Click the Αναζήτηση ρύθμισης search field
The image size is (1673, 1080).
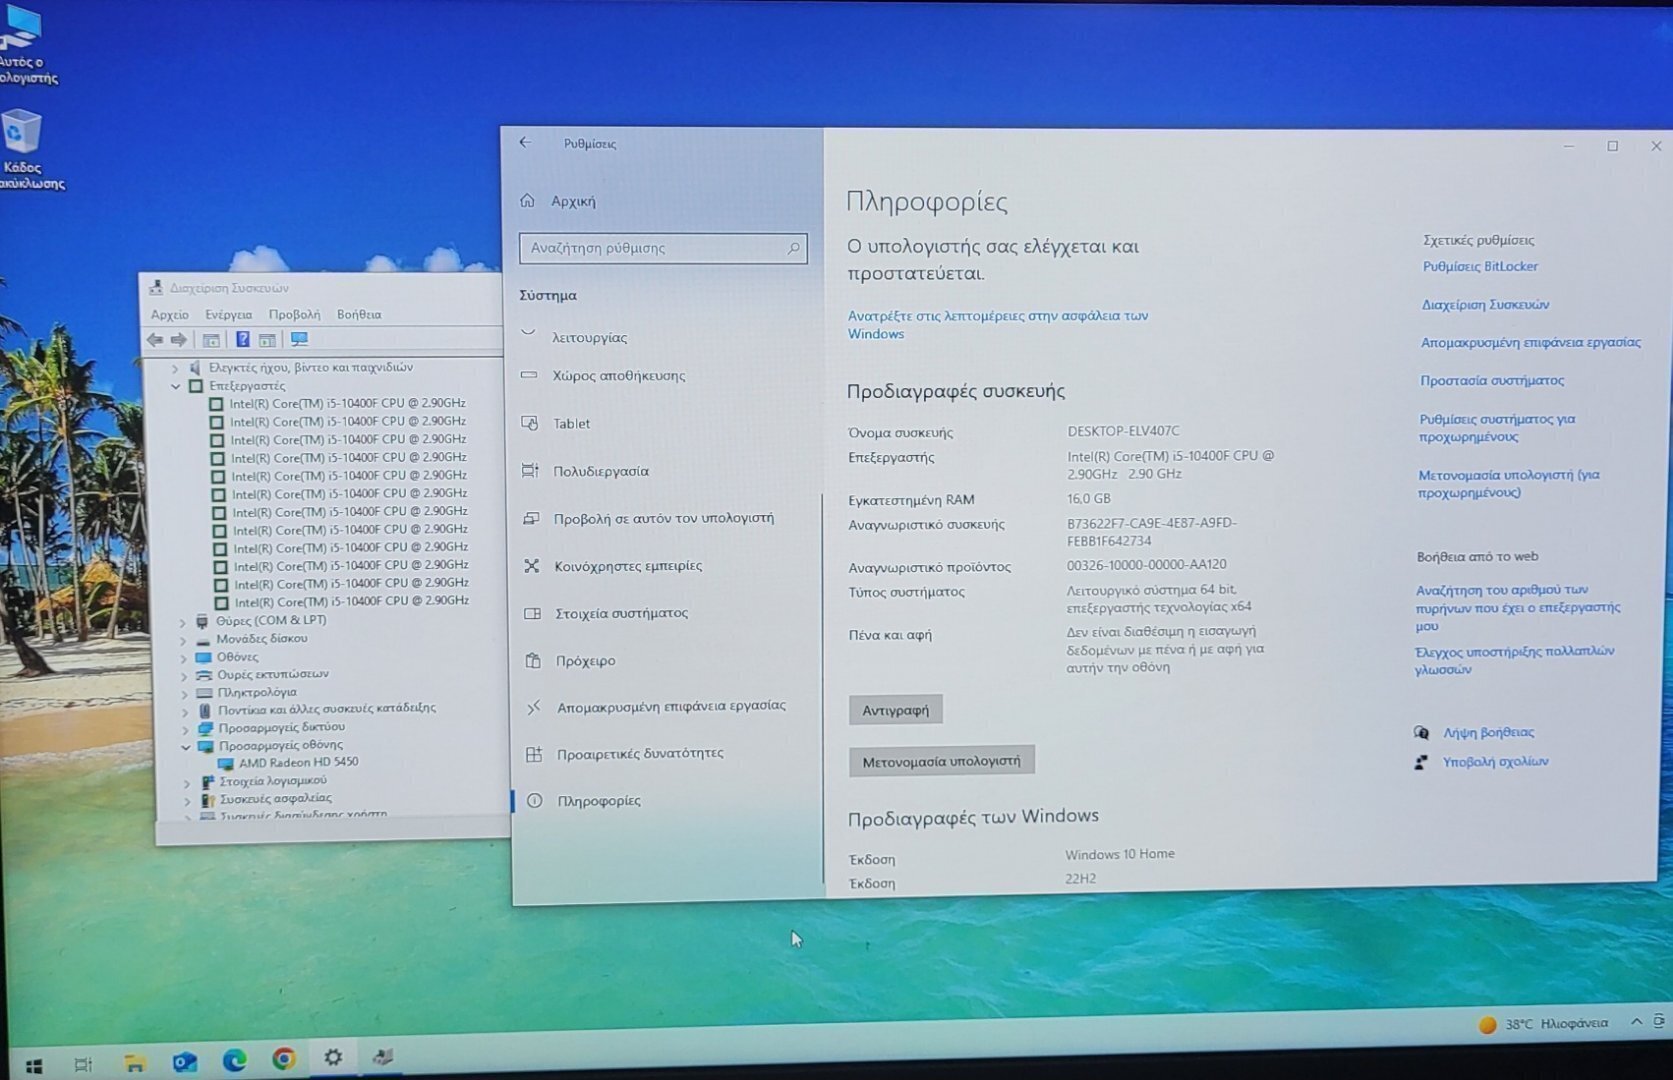click(x=663, y=248)
